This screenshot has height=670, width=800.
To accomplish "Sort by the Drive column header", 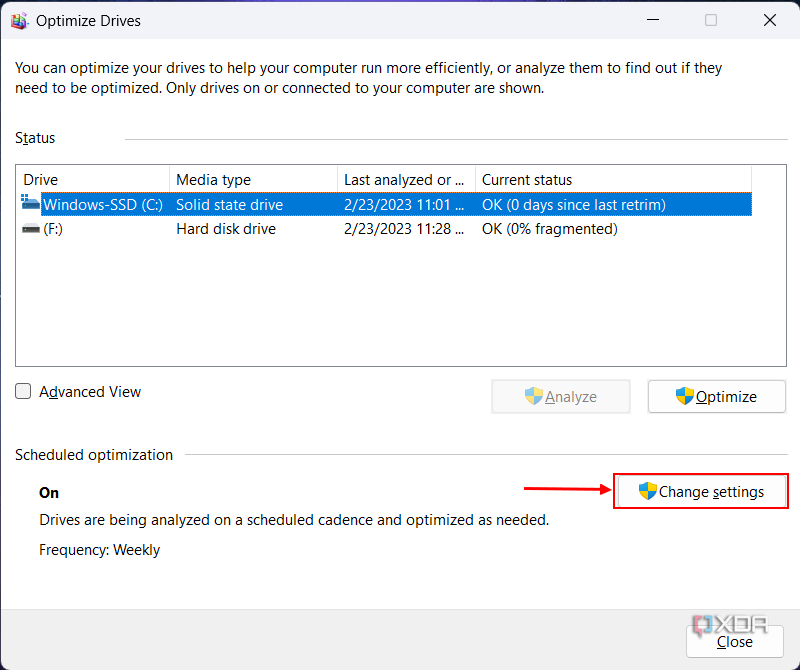I will pos(94,180).
